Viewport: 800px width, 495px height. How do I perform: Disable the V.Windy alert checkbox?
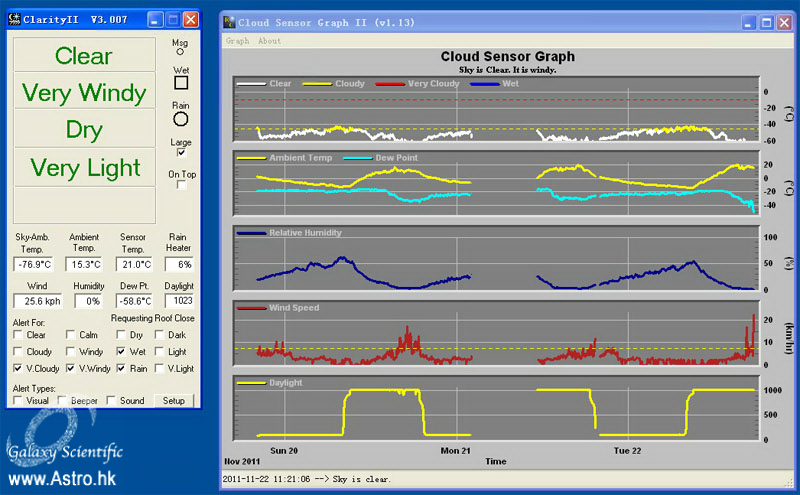(x=71, y=369)
